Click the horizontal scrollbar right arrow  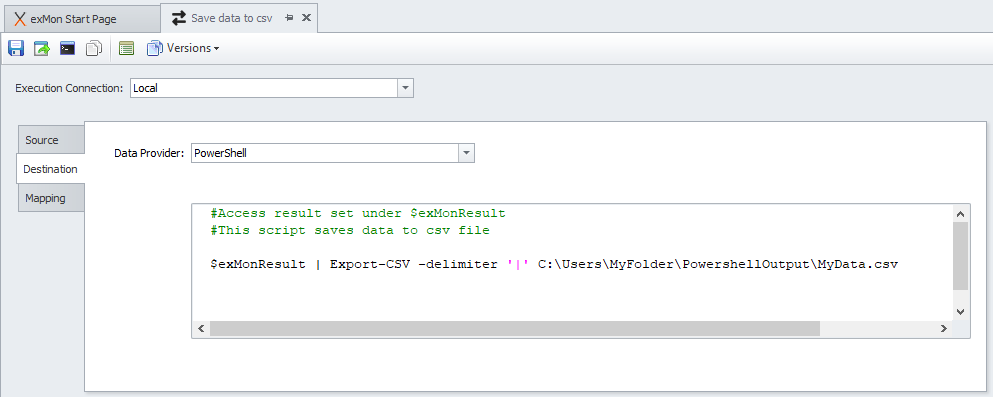click(x=944, y=329)
